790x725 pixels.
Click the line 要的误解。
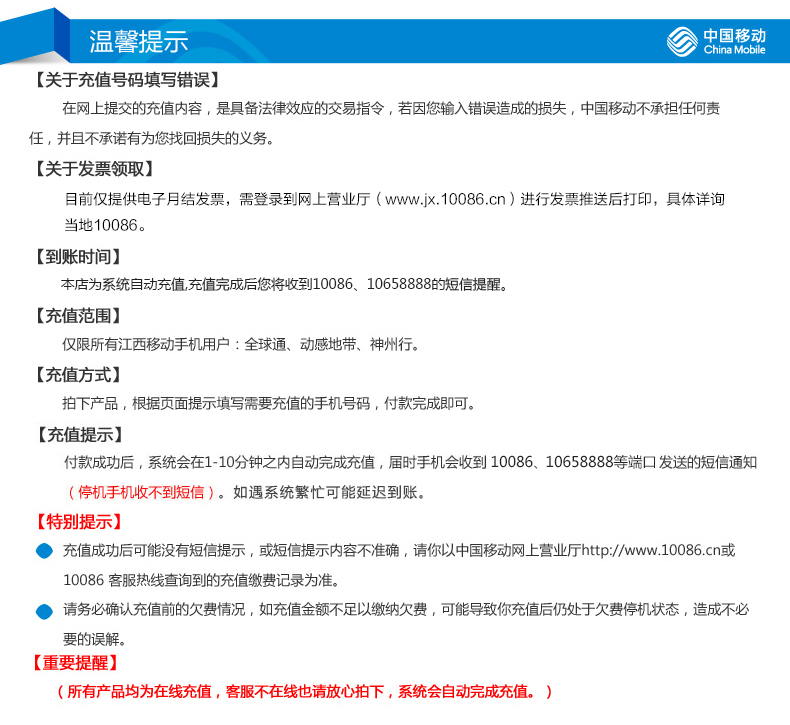pos(94,639)
